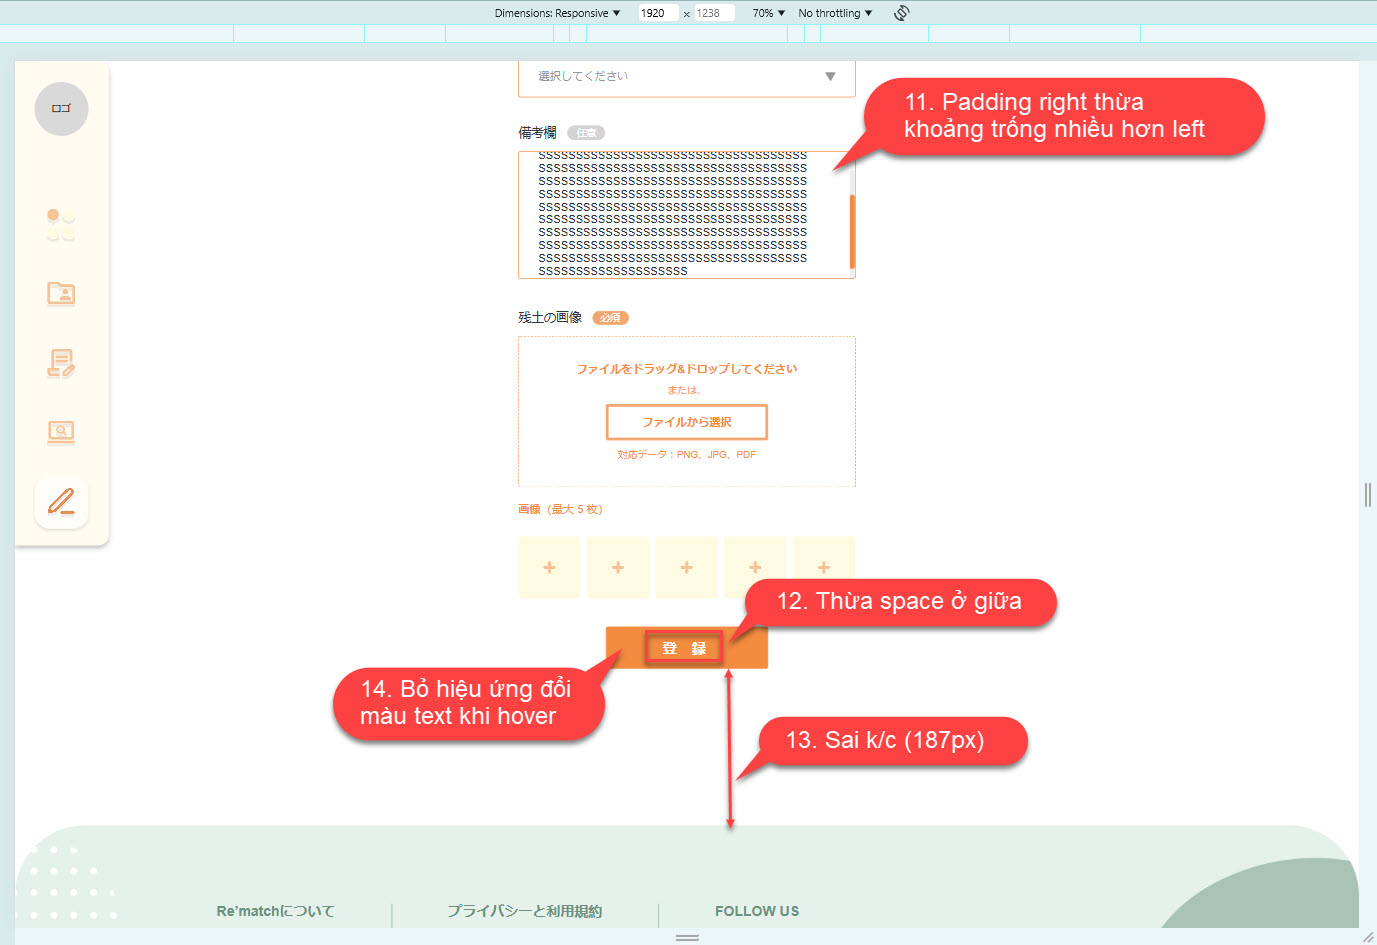
Task: Click the viewport width field showing 1920
Action: (x=656, y=13)
